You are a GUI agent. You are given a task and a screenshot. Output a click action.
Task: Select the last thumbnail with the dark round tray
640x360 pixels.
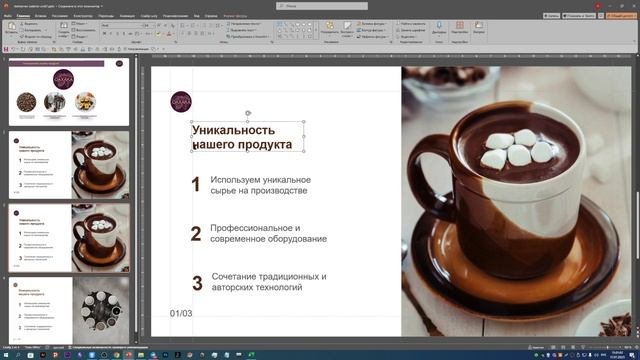[x=69, y=310]
